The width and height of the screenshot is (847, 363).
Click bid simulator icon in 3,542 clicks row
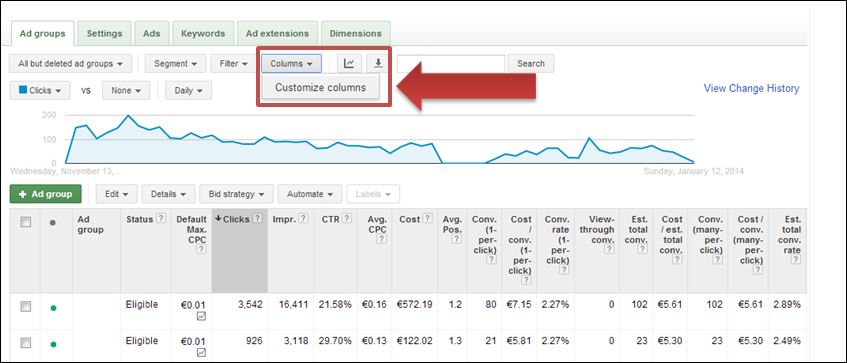coord(201,317)
